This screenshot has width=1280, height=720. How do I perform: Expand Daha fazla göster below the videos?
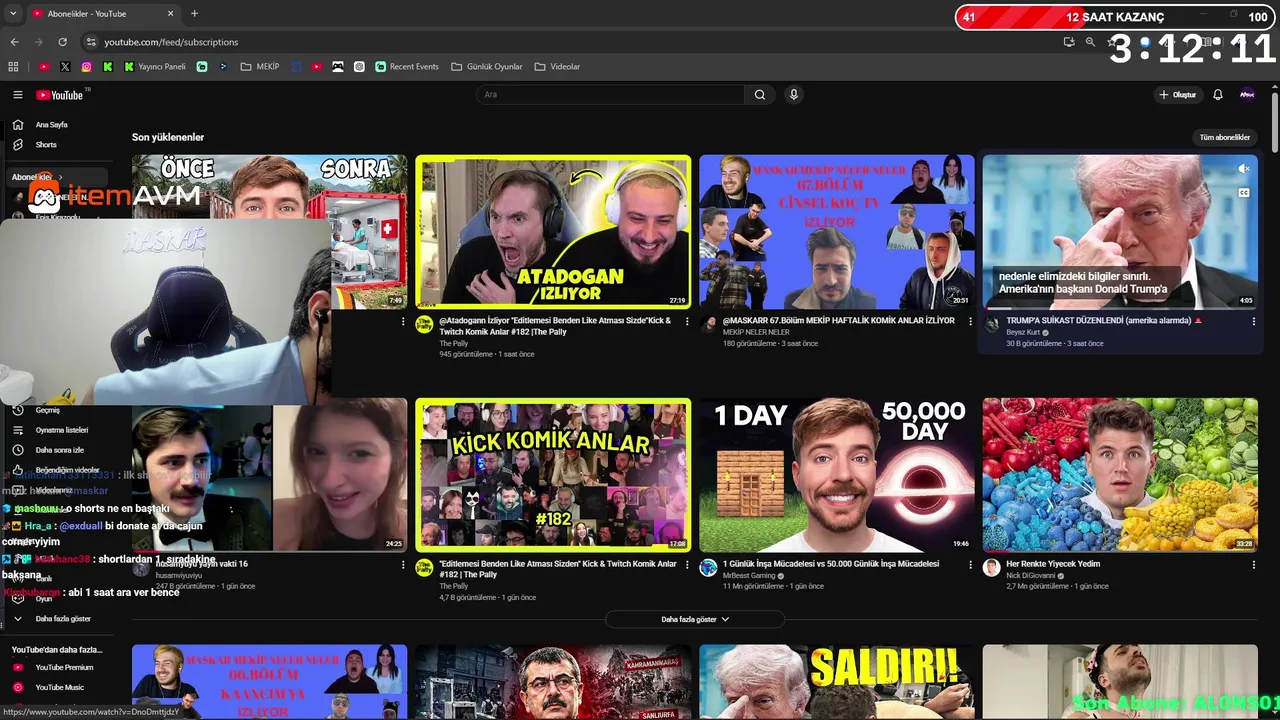click(x=695, y=619)
